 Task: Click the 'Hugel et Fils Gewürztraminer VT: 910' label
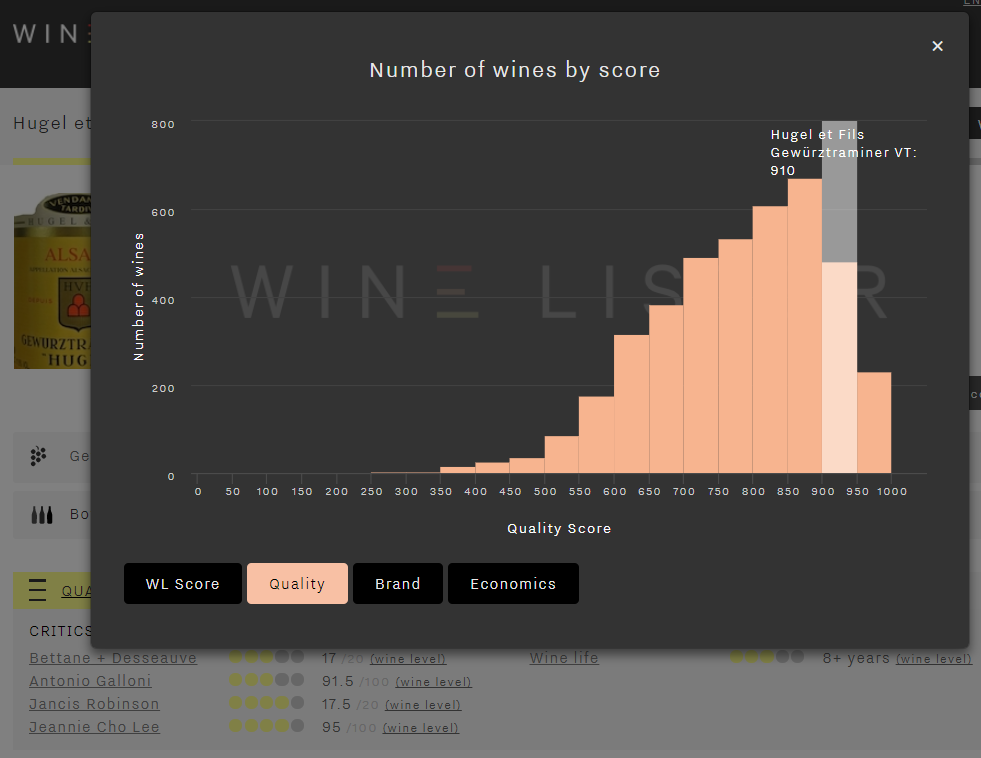point(843,153)
